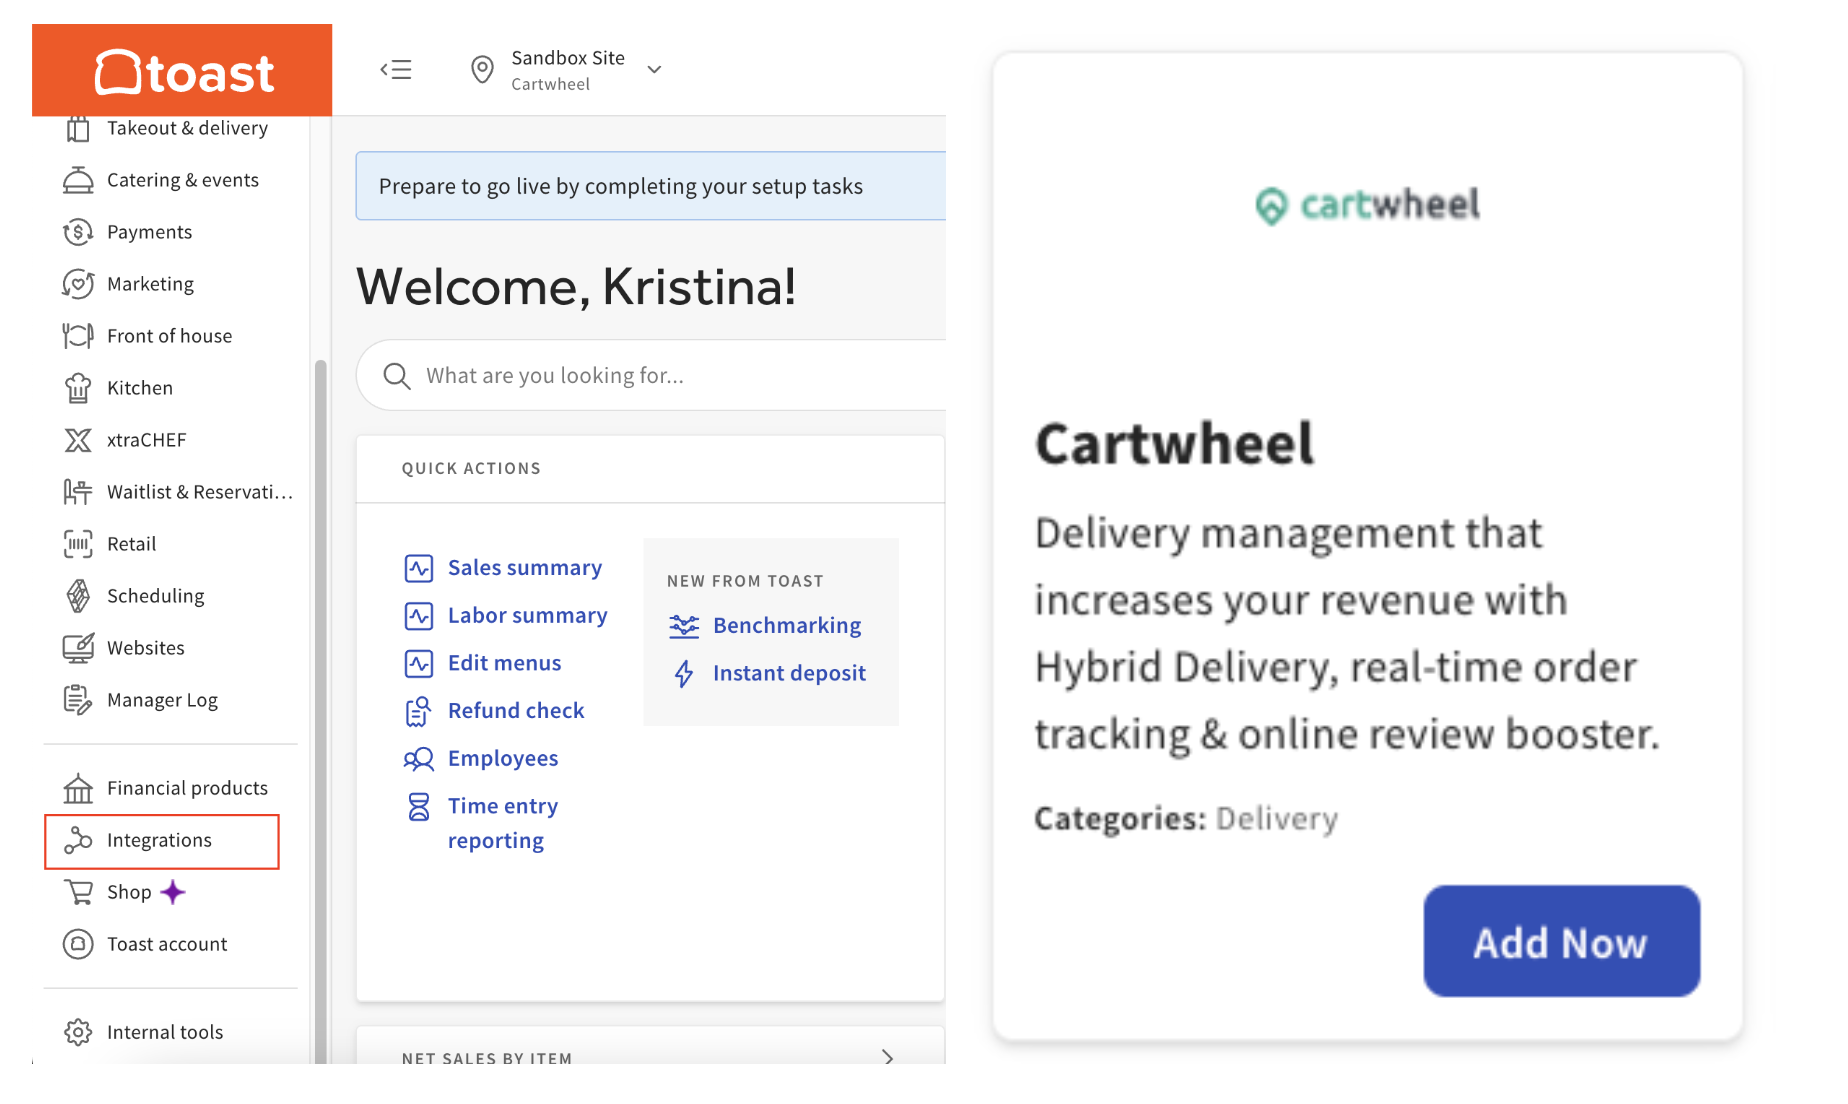Image resolution: width=1848 pixels, height=1104 pixels.
Task: Open the Sandbox Site location dropdown
Action: 567,69
